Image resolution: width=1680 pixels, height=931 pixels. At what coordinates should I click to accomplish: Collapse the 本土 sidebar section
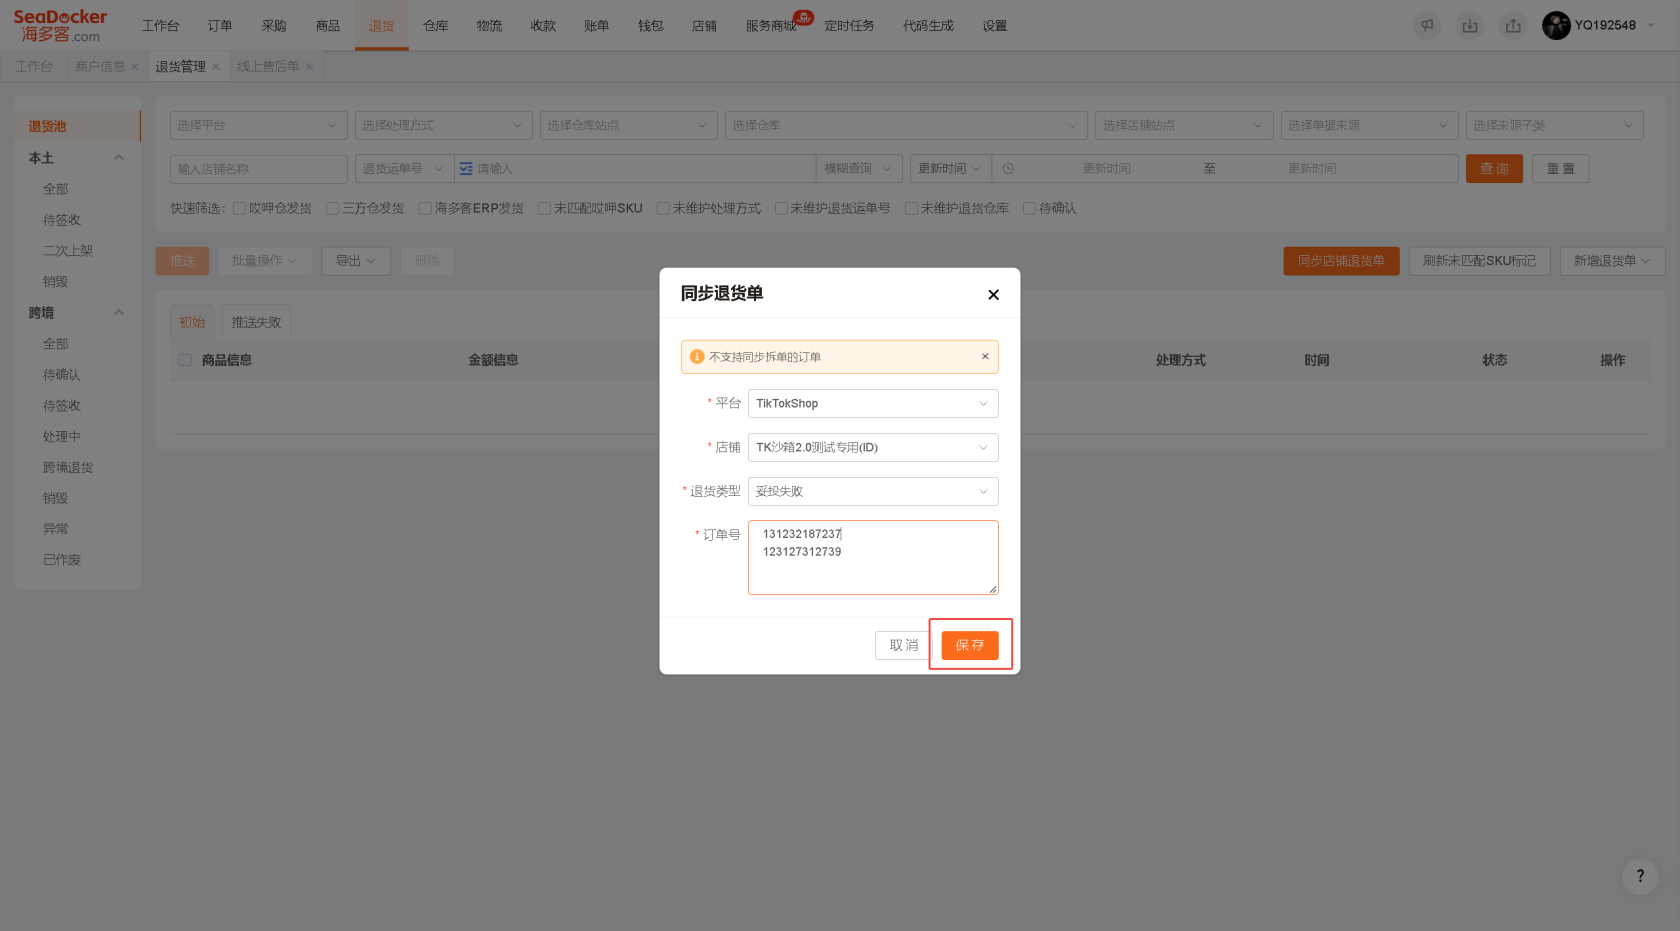pyautogui.click(x=119, y=158)
